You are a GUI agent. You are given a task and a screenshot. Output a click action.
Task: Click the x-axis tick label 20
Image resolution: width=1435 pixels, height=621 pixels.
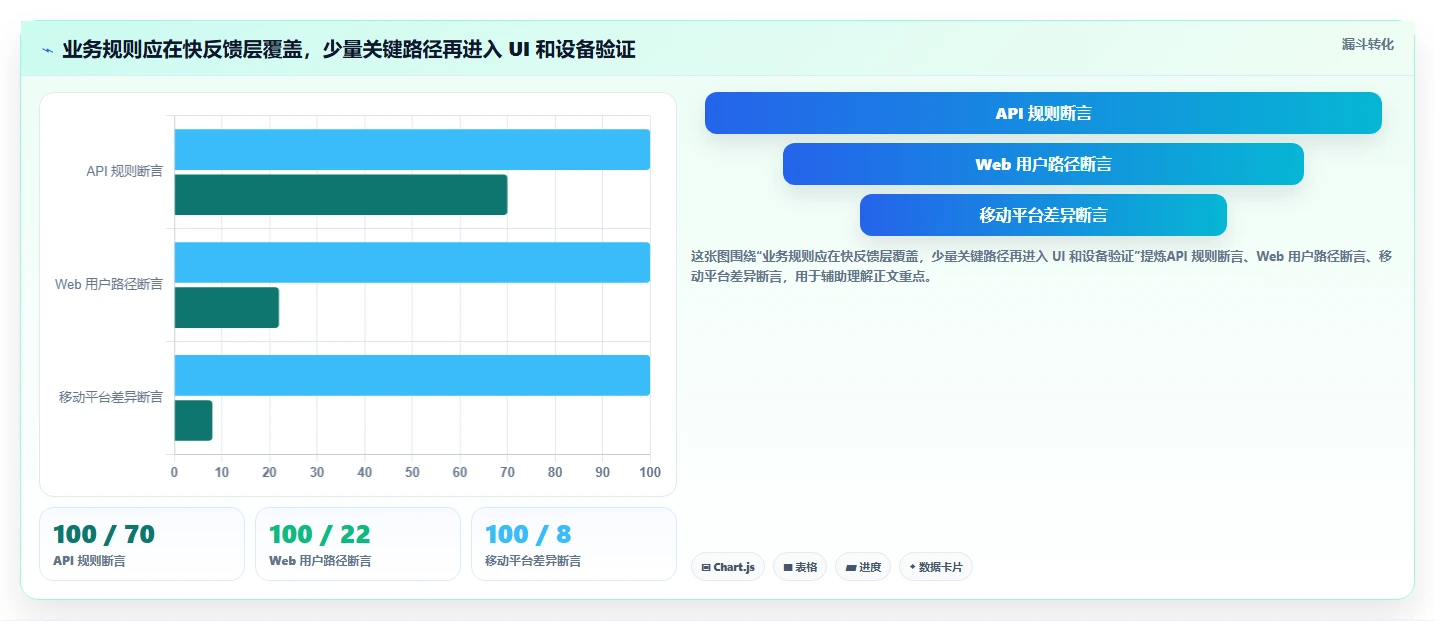pos(269,472)
